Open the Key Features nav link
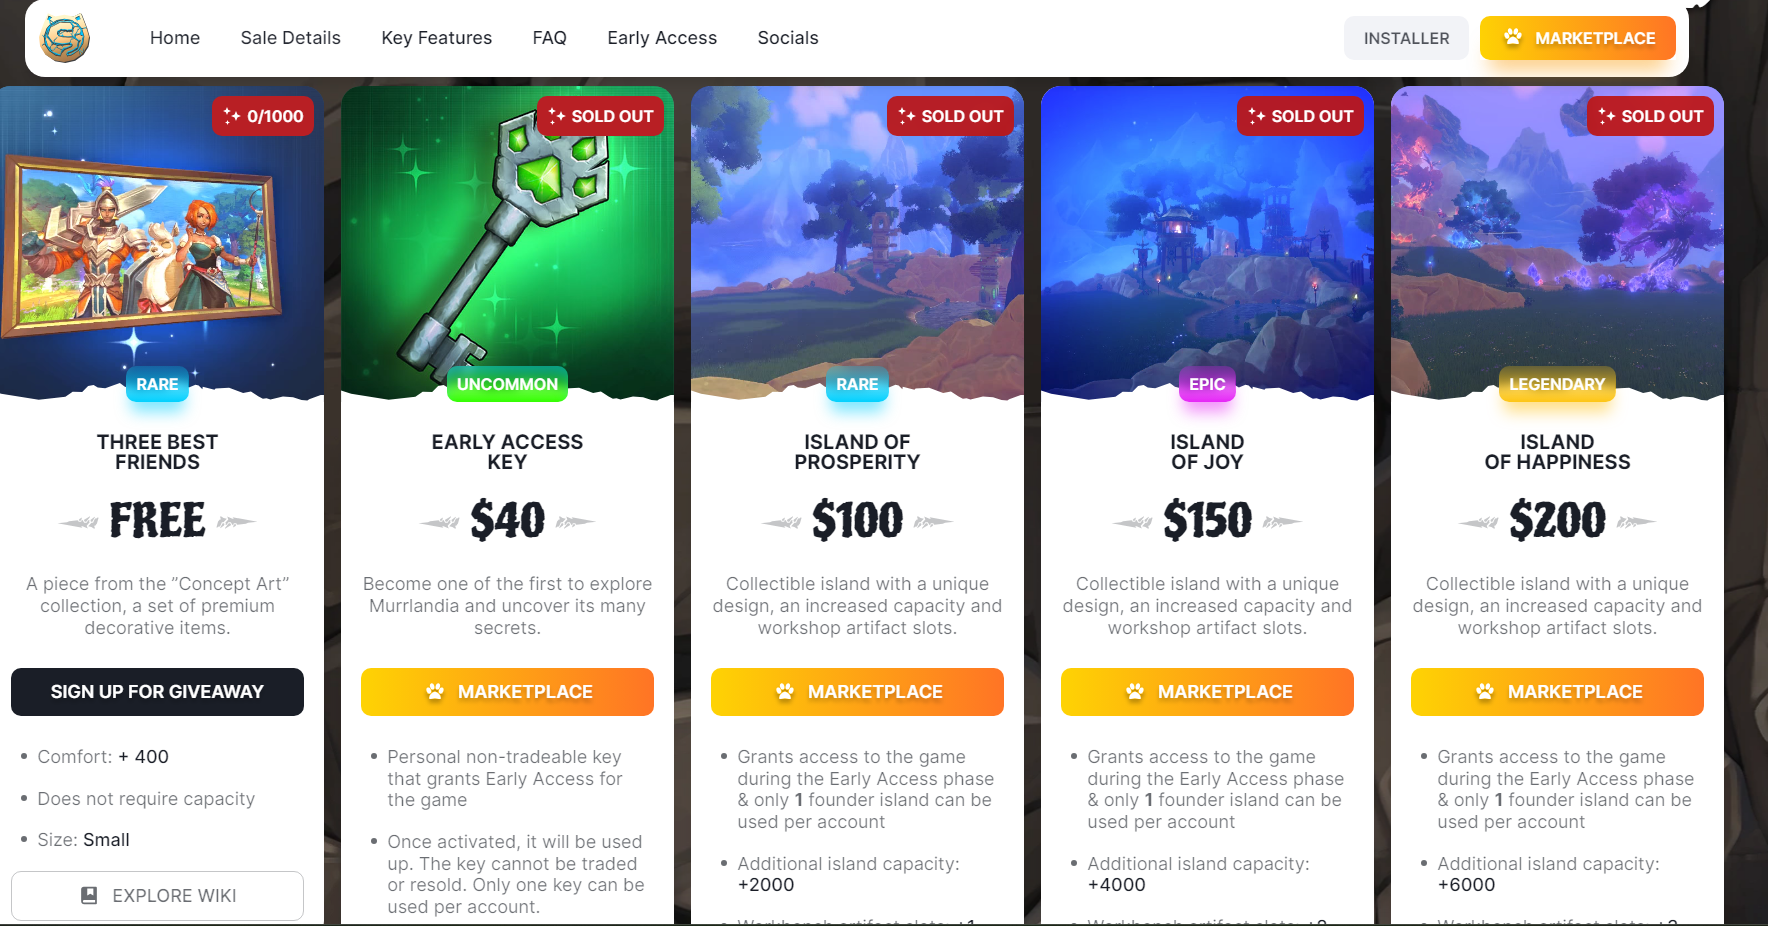 coord(437,38)
